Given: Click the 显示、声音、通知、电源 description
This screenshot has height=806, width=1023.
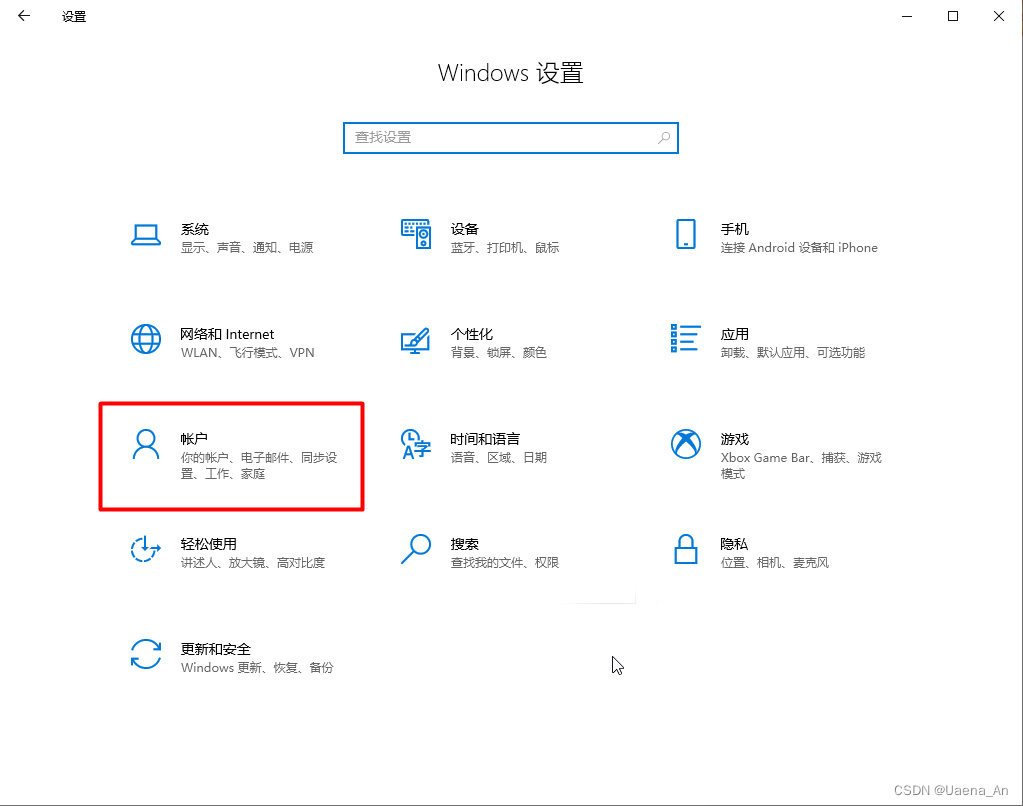Looking at the screenshot, I should [247, 247].
